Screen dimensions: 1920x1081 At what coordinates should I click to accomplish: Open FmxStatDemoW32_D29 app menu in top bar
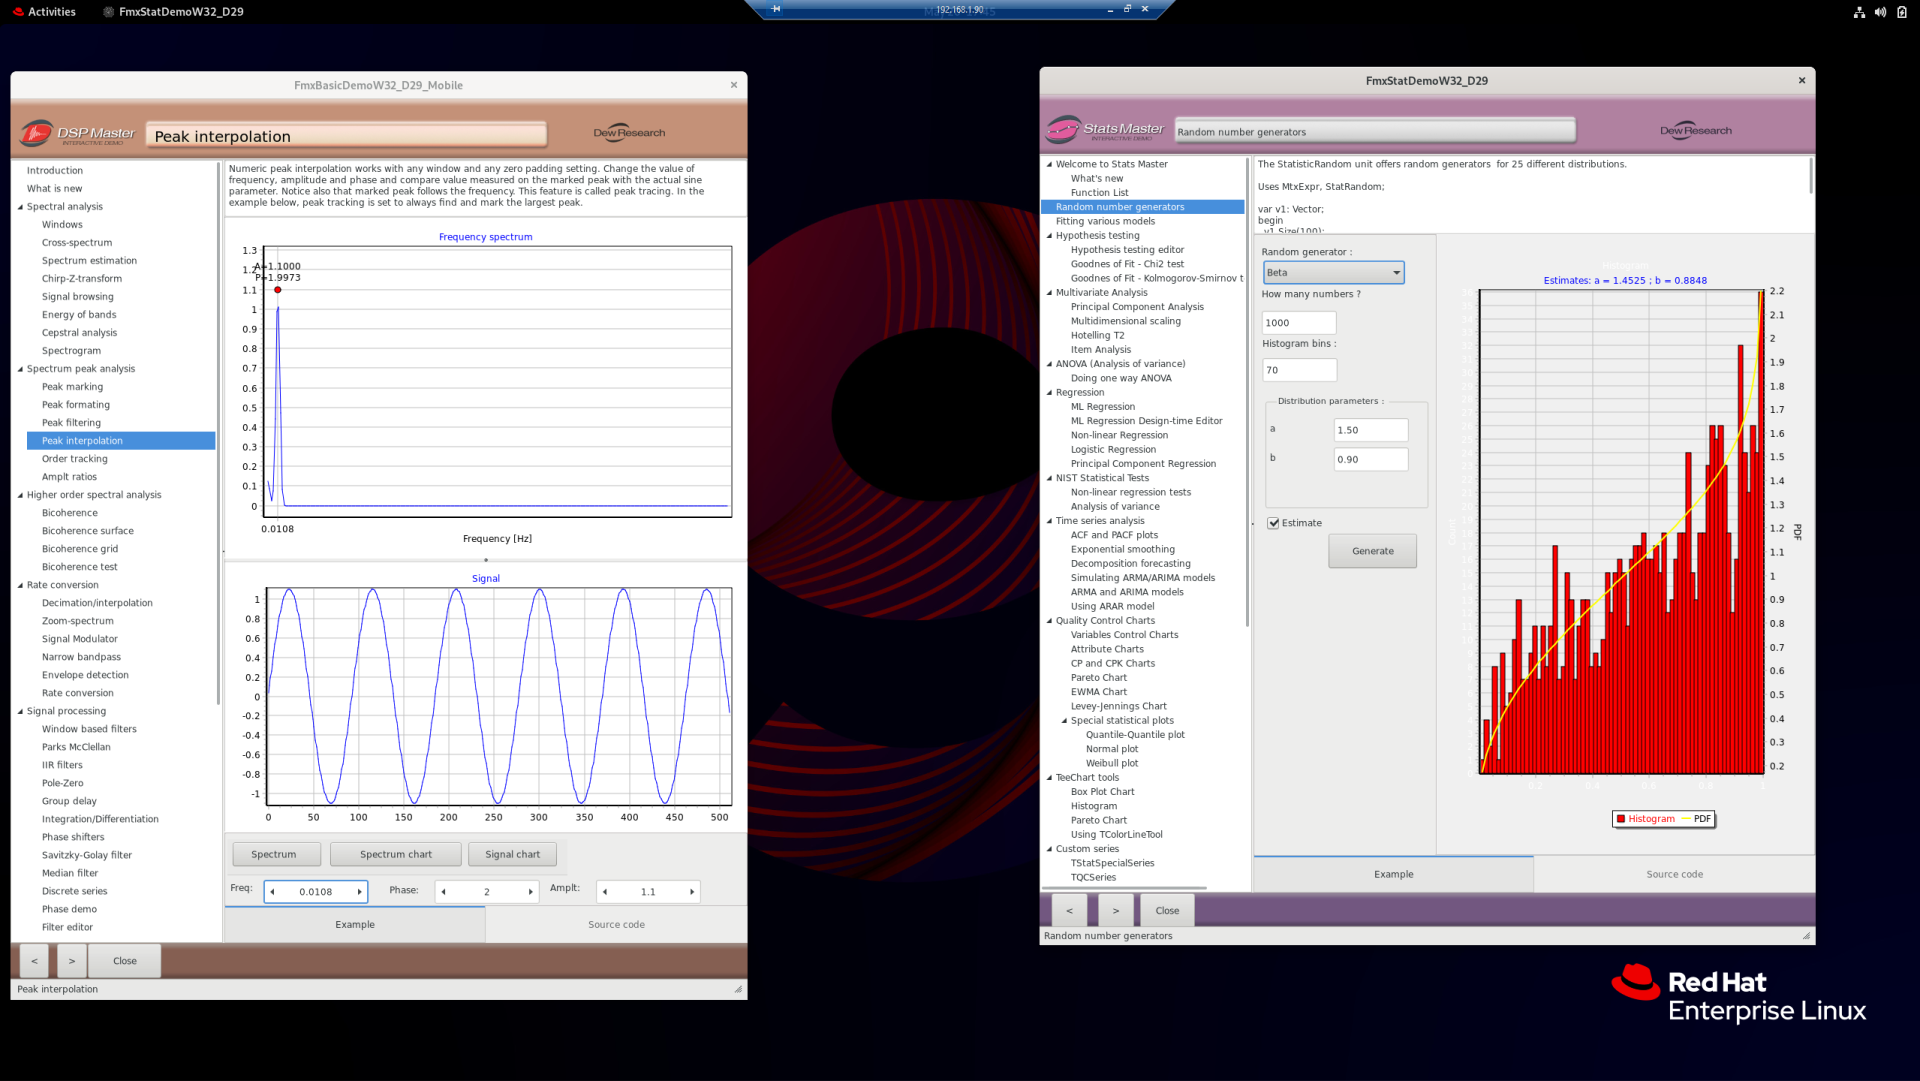[x=174, y=12]
